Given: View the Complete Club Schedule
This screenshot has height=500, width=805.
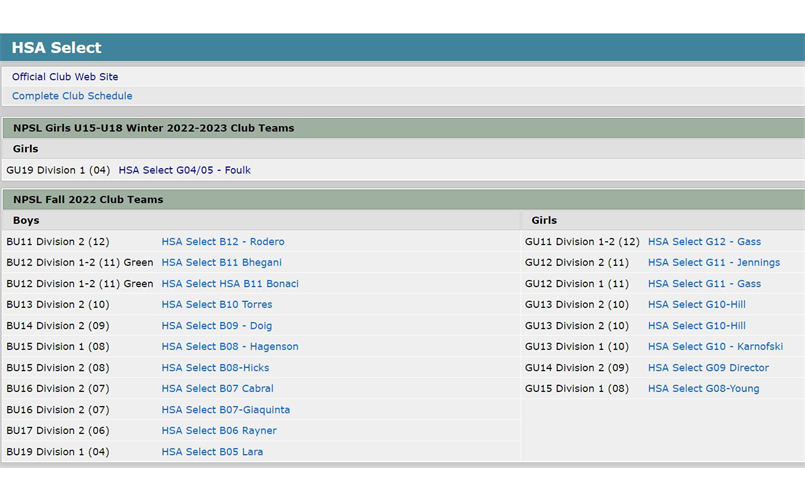Looking at the screenshot, I should click(72, 96).
